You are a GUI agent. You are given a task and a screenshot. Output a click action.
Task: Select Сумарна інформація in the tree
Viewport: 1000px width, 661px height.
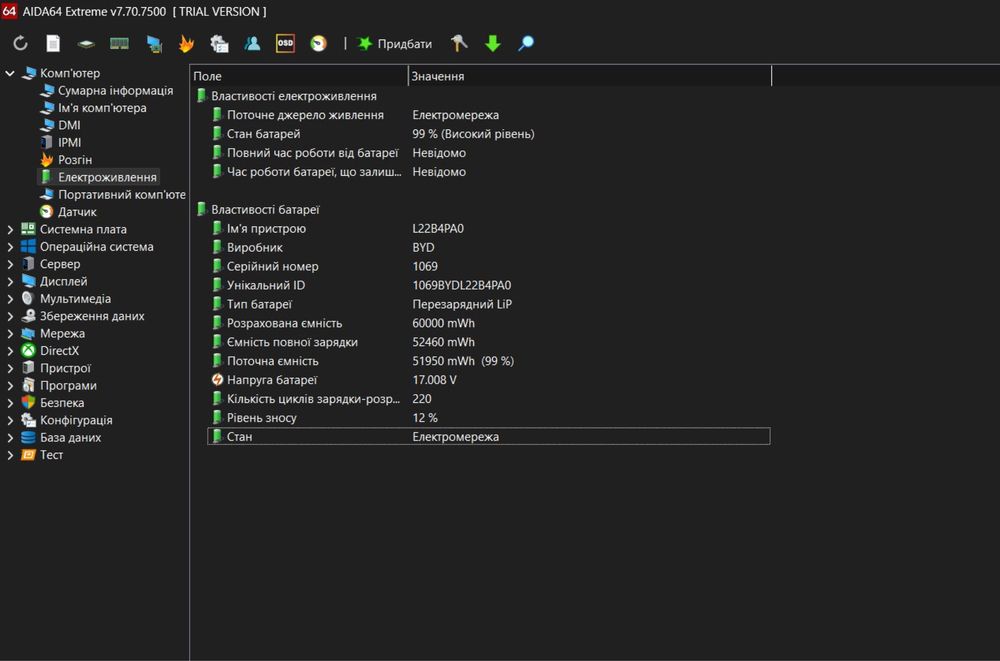click(x=115, y=91)
